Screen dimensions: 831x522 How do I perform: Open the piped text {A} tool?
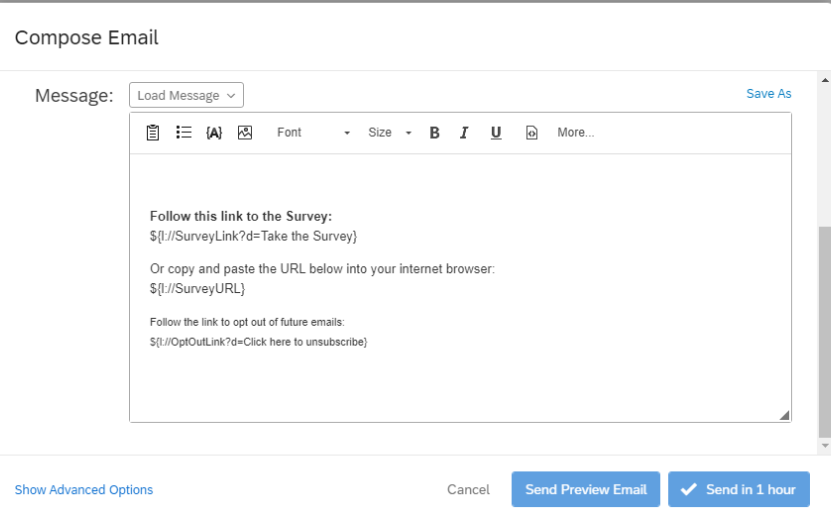(214, 132)
